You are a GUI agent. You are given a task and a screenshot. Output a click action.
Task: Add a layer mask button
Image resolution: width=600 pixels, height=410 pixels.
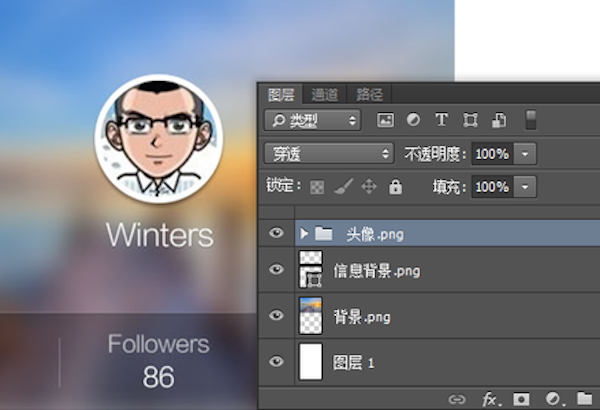click(x=521, y=399)
